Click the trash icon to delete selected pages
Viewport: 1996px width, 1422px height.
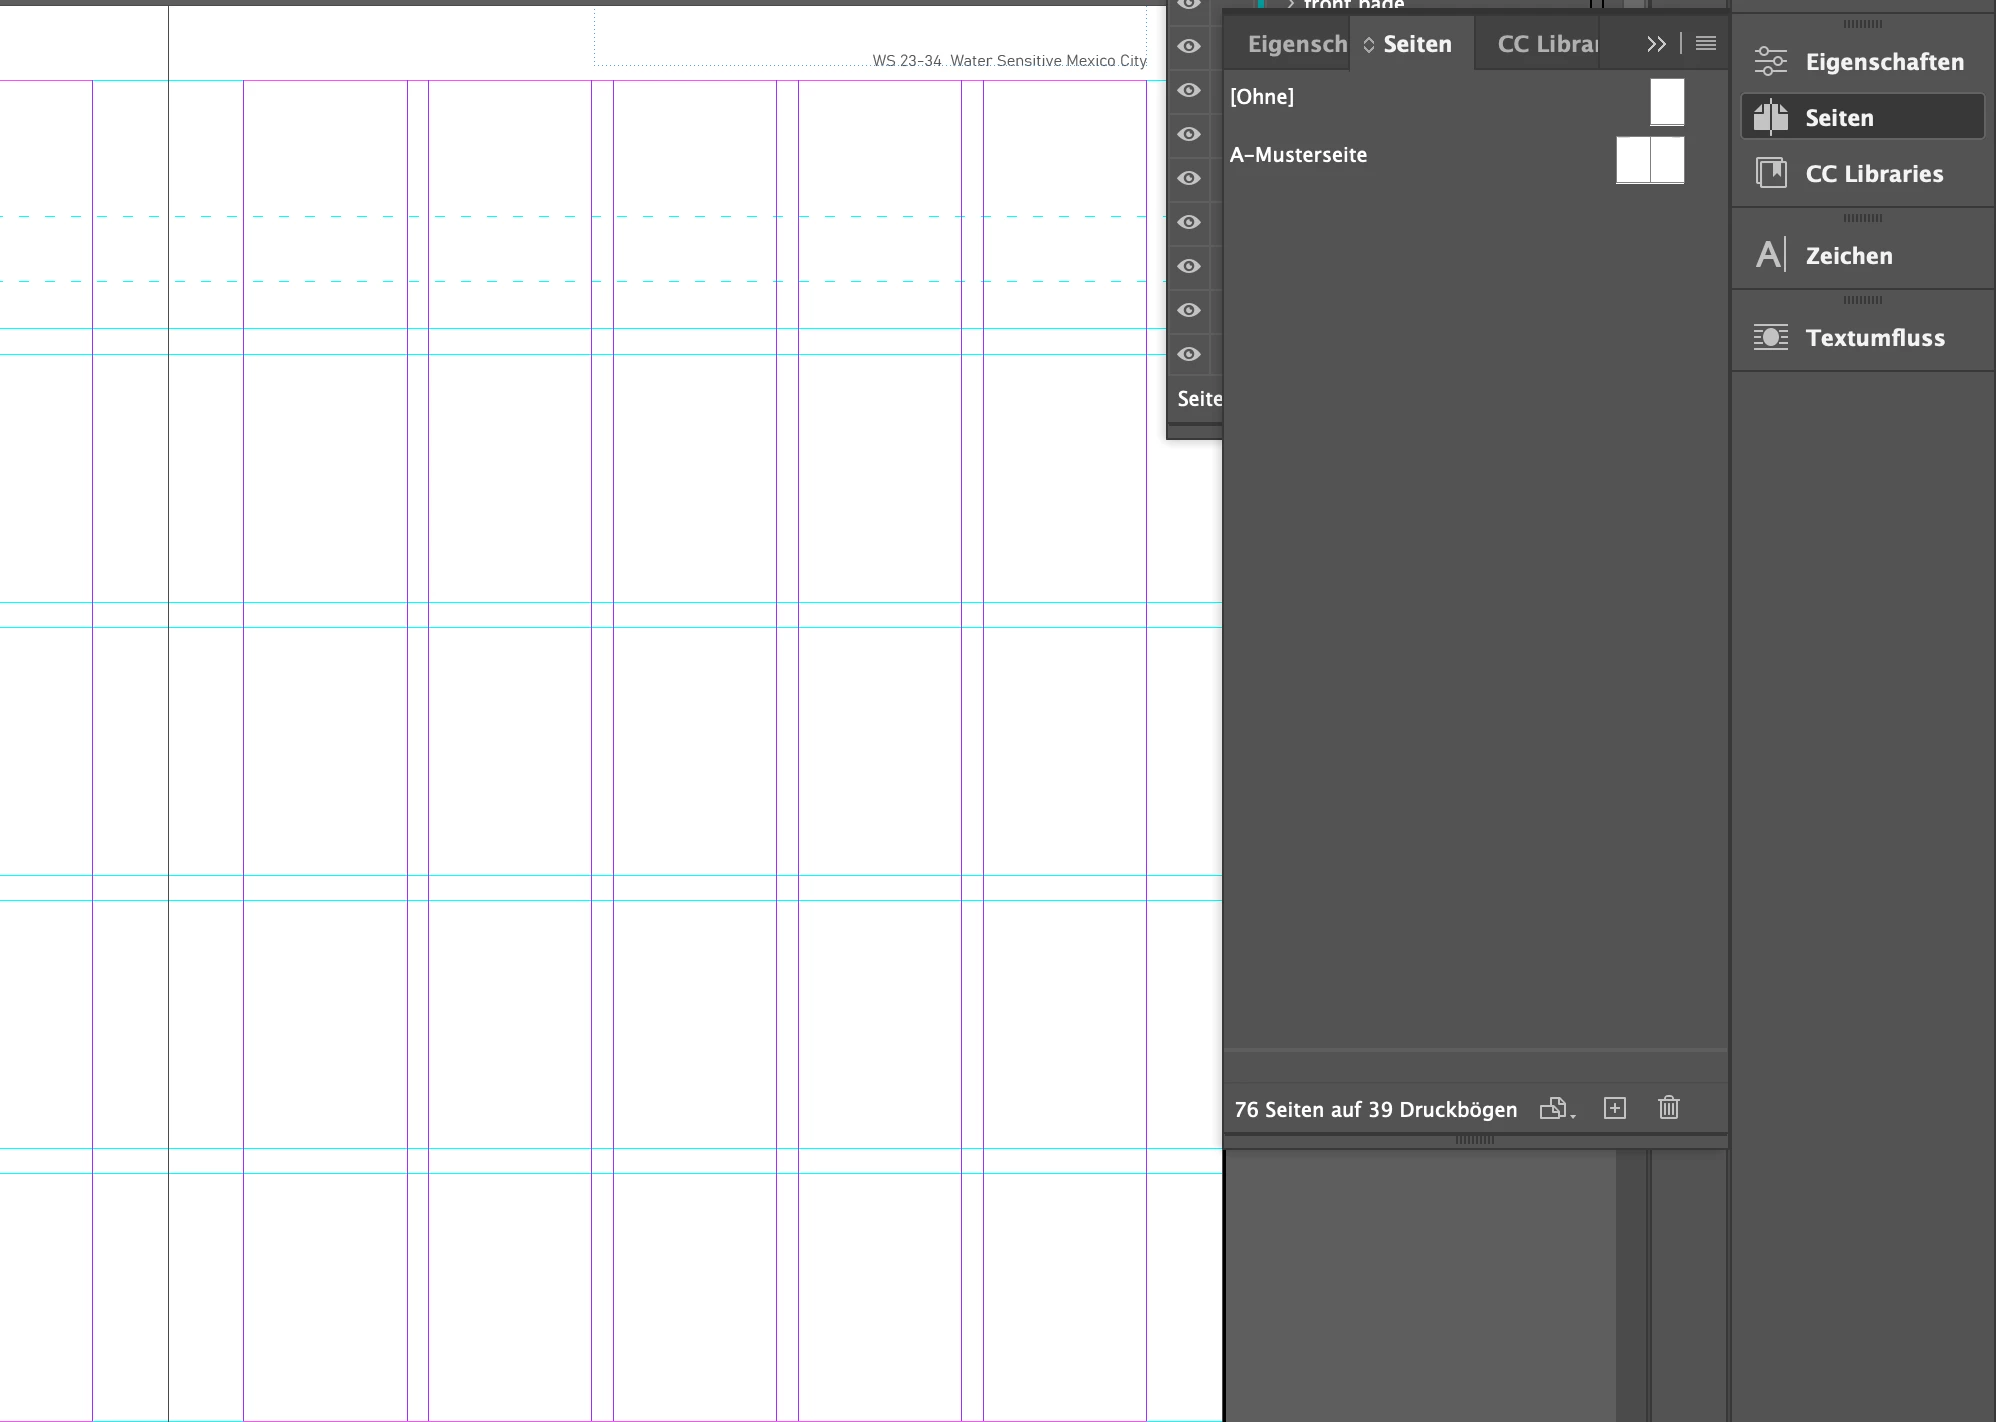[x=1668, y=1108]
